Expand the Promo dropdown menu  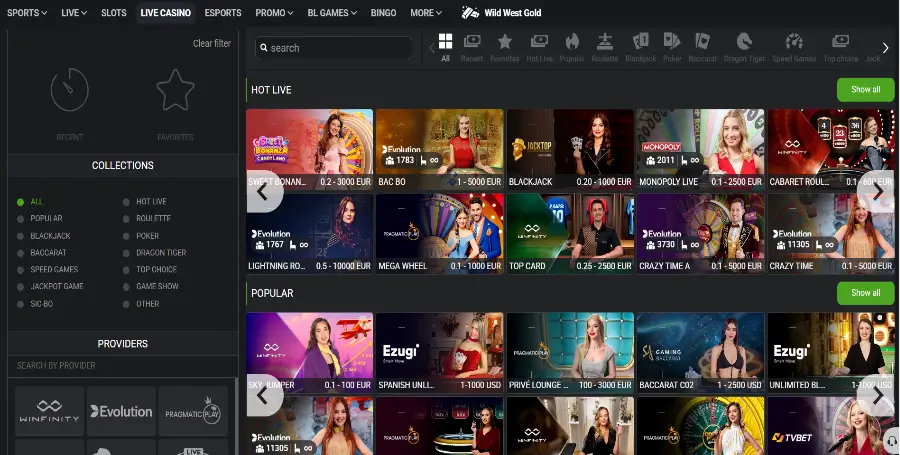[274, 13]
